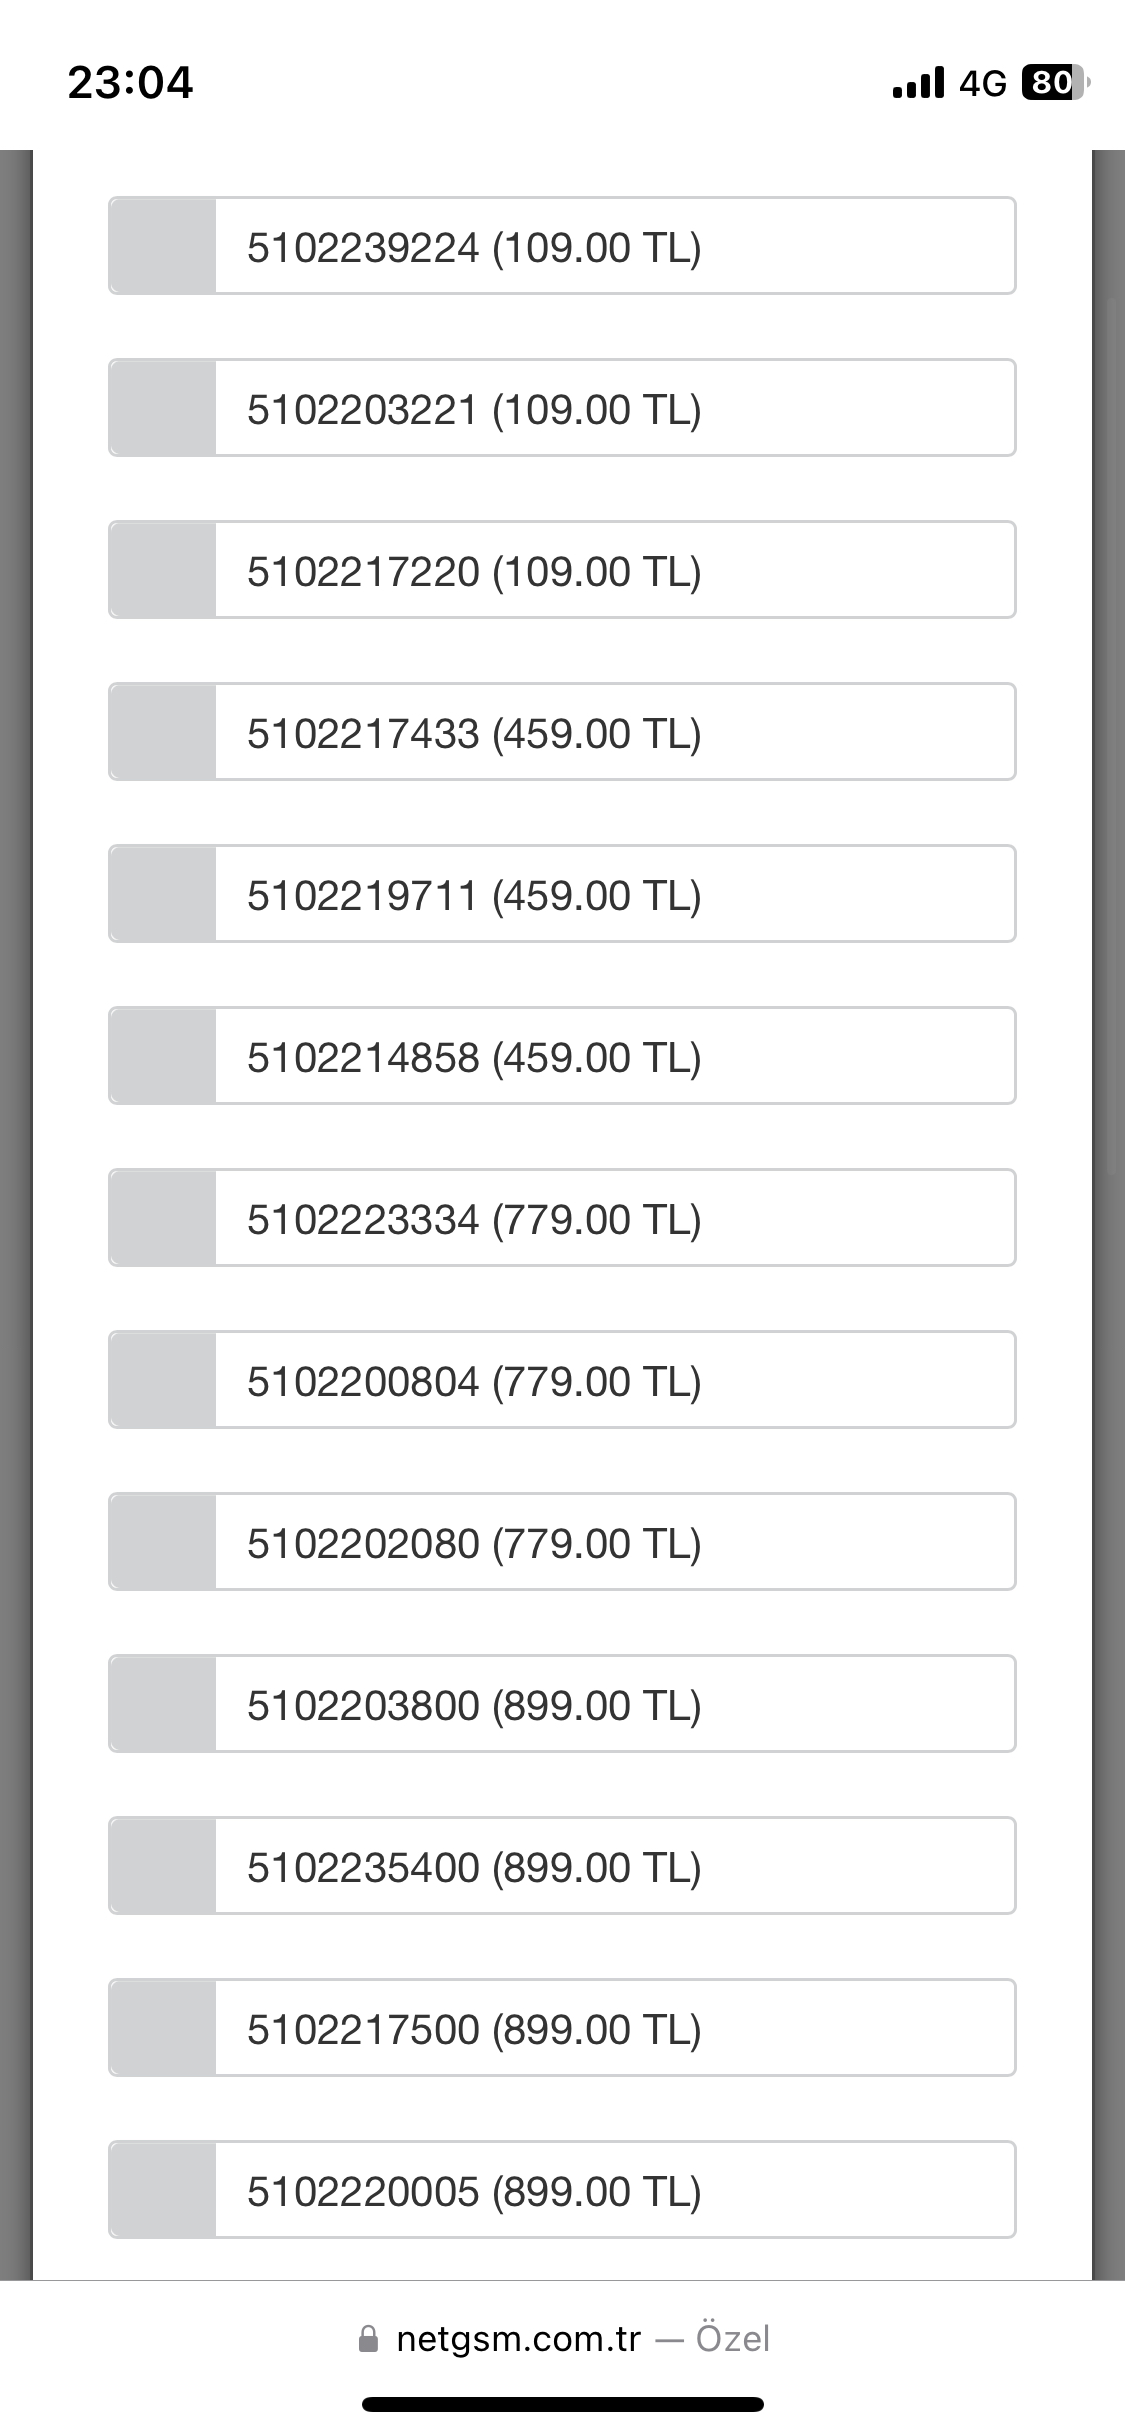Choose the 5102217220 number option
Image resolution: width=1125 pixels, height=2436 pixels.
click(562, 570)
